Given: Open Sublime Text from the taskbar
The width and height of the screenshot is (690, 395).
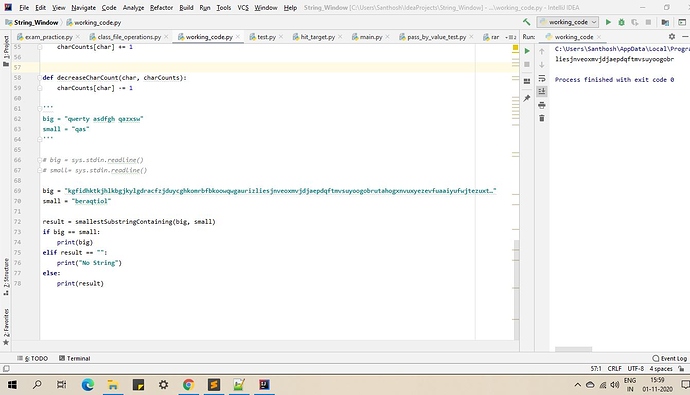Looking at the screenshot, I should (214, 385).
